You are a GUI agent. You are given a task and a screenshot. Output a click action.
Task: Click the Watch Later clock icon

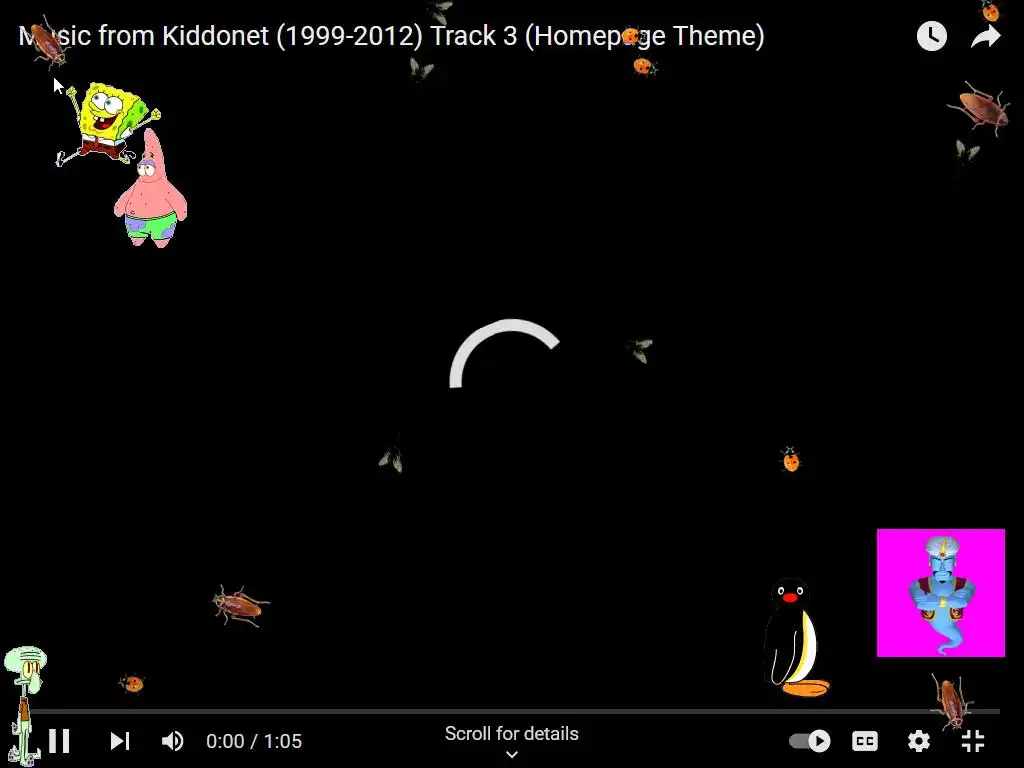tap(932, 36)
